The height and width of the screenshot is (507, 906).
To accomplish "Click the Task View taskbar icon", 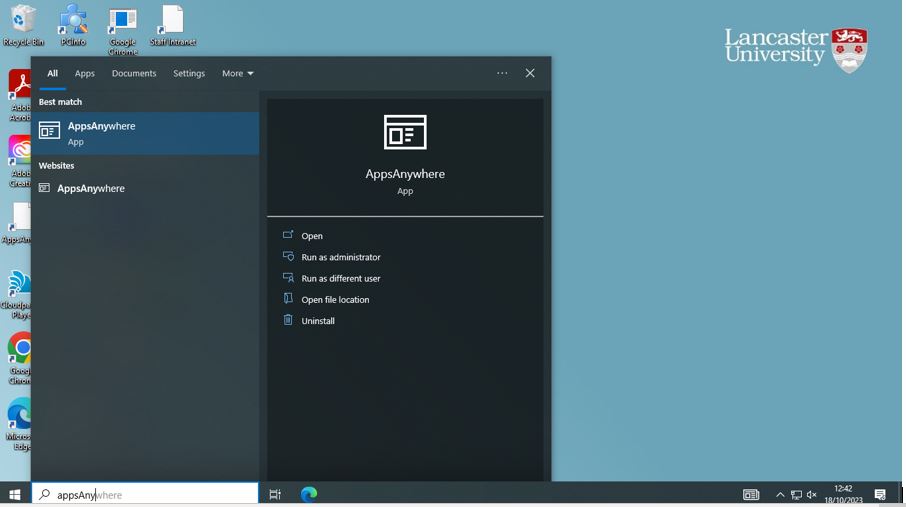I will click(x=275, y=494).
